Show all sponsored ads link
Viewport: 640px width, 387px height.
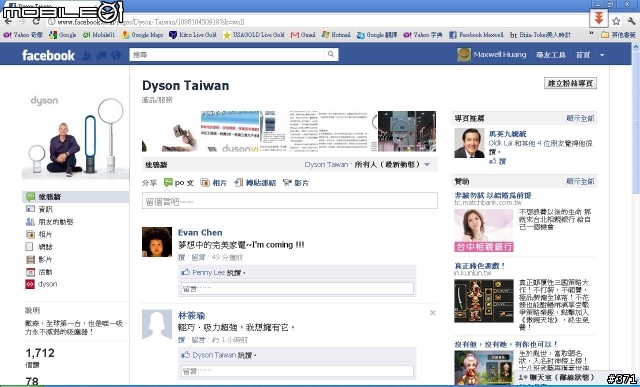click(x=580, y=181)
